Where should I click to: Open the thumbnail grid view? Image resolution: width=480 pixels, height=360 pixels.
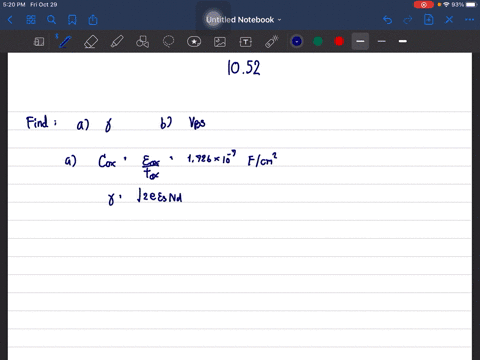[x=31, y=20]
